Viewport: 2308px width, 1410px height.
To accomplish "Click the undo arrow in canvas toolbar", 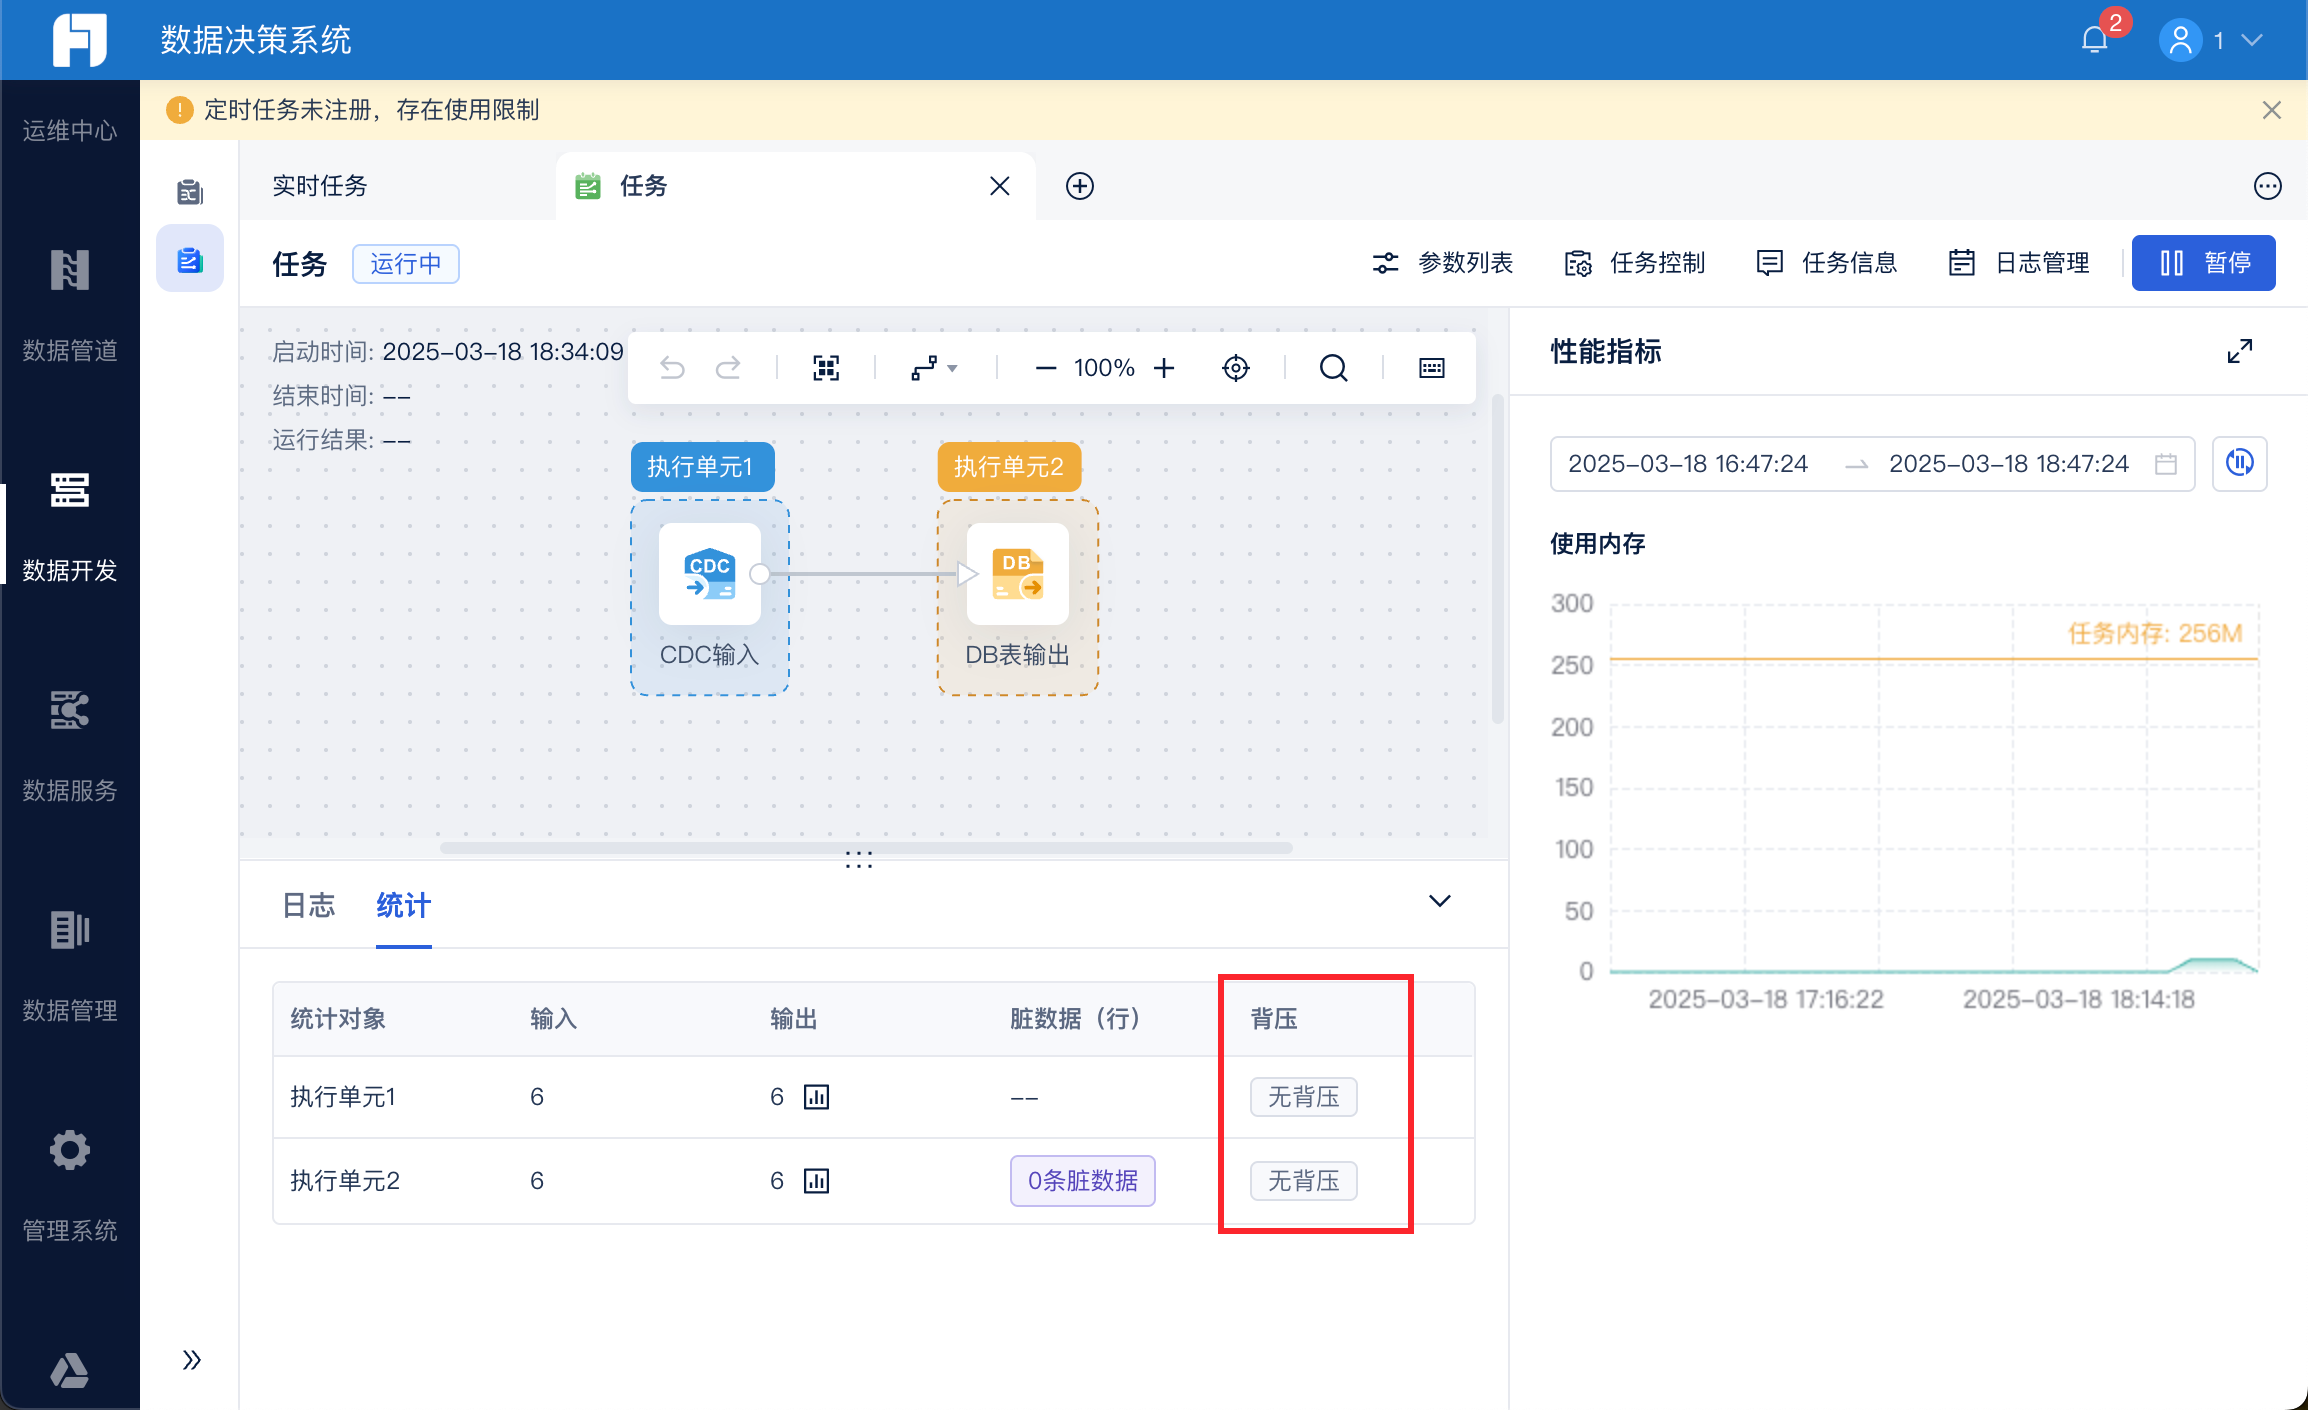I will coord(672,368).
